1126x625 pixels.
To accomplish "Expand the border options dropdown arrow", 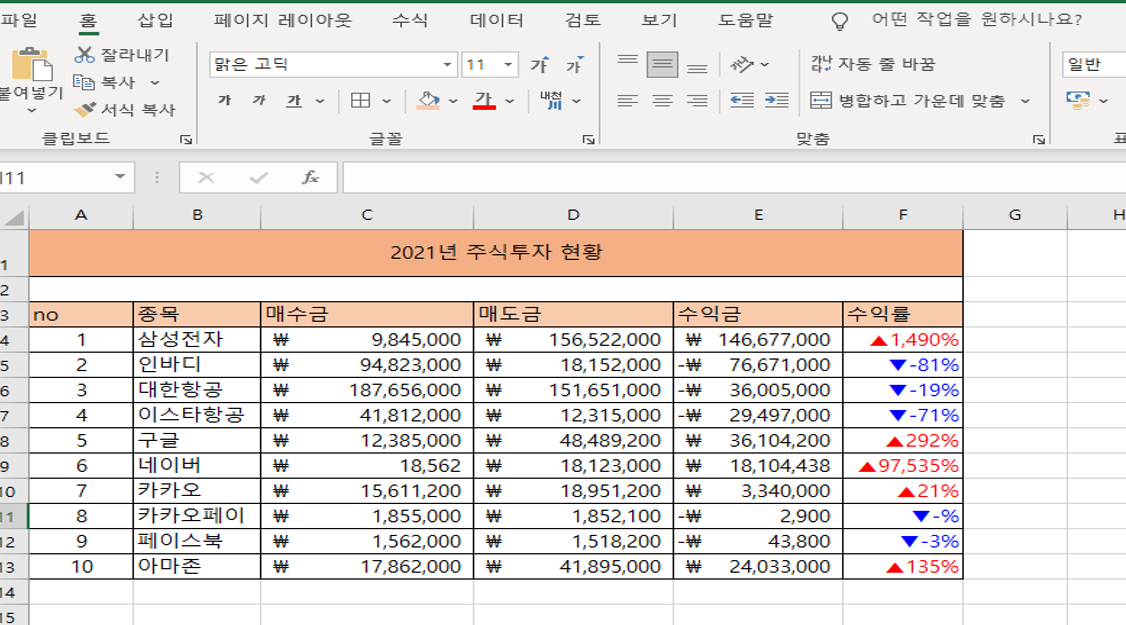I will coord(385,100).
